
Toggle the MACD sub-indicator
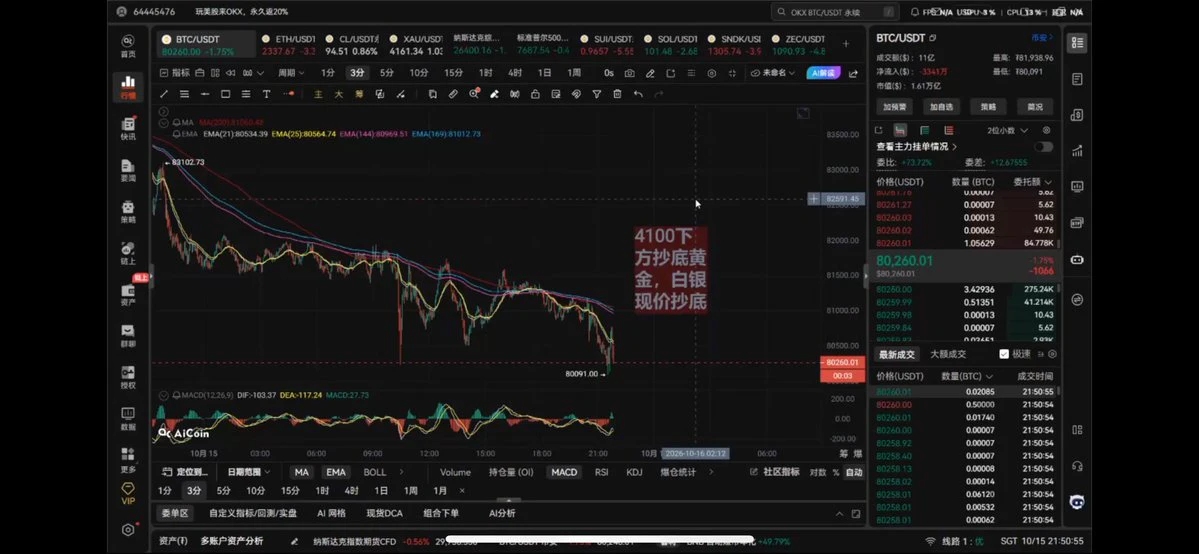(564, 472)
